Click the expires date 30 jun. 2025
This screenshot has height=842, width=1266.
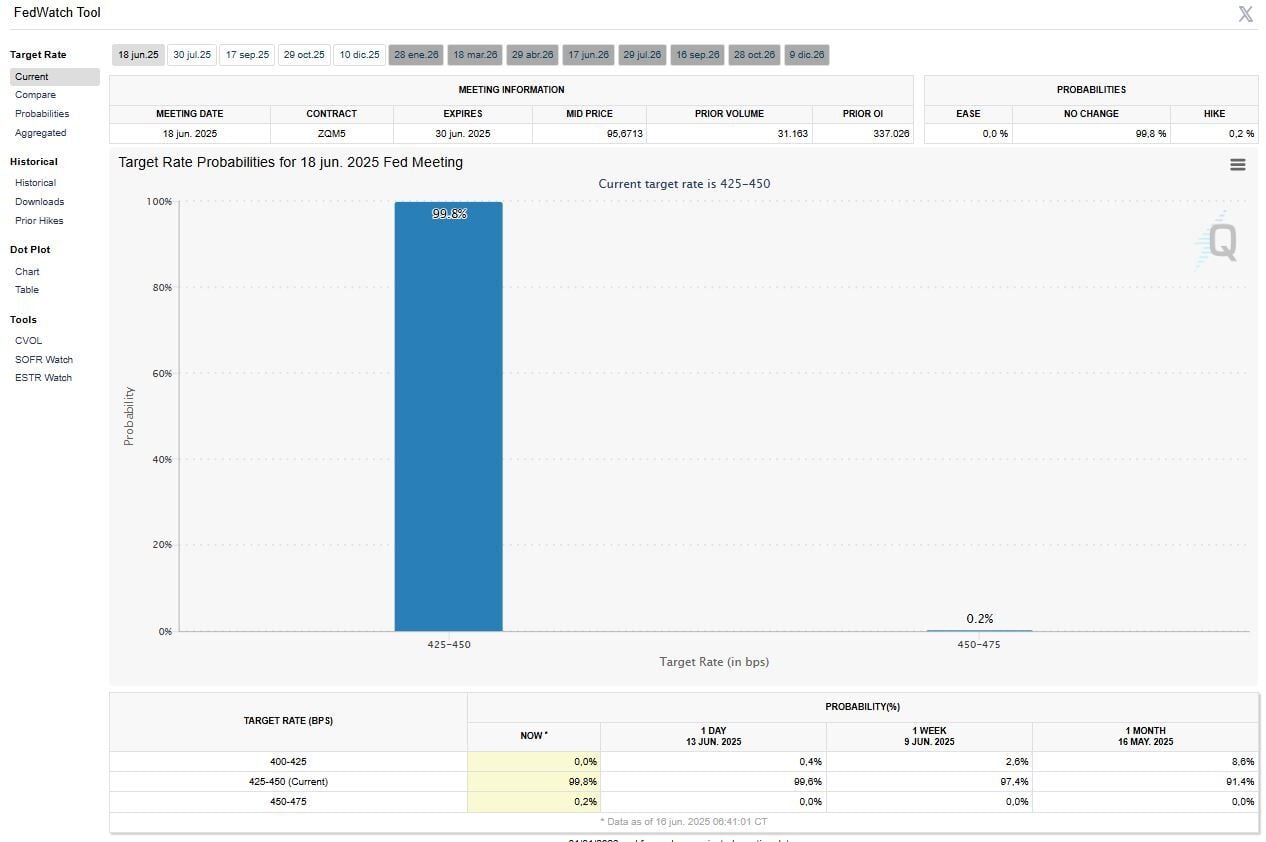pyautogui.click(x=462, y=133)
